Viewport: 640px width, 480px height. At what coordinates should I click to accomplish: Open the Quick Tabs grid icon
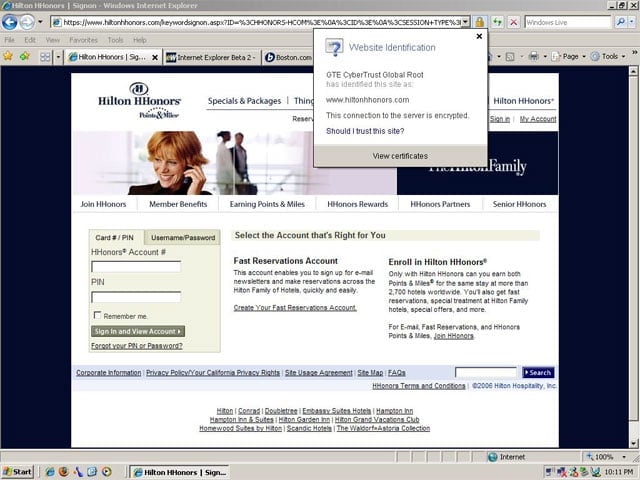45,57
